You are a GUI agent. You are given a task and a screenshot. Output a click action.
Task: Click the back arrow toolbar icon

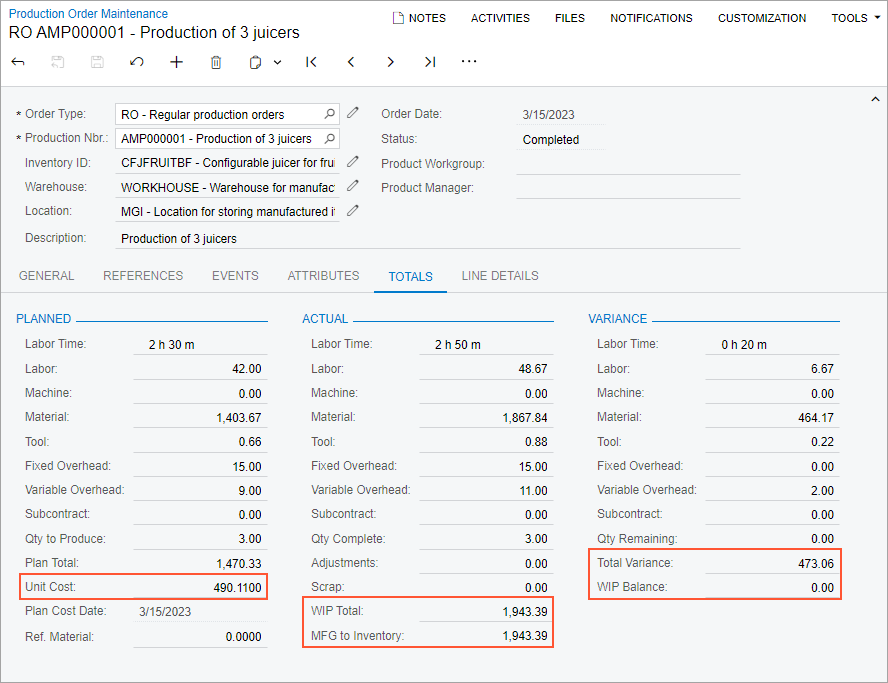click(18, 62)
